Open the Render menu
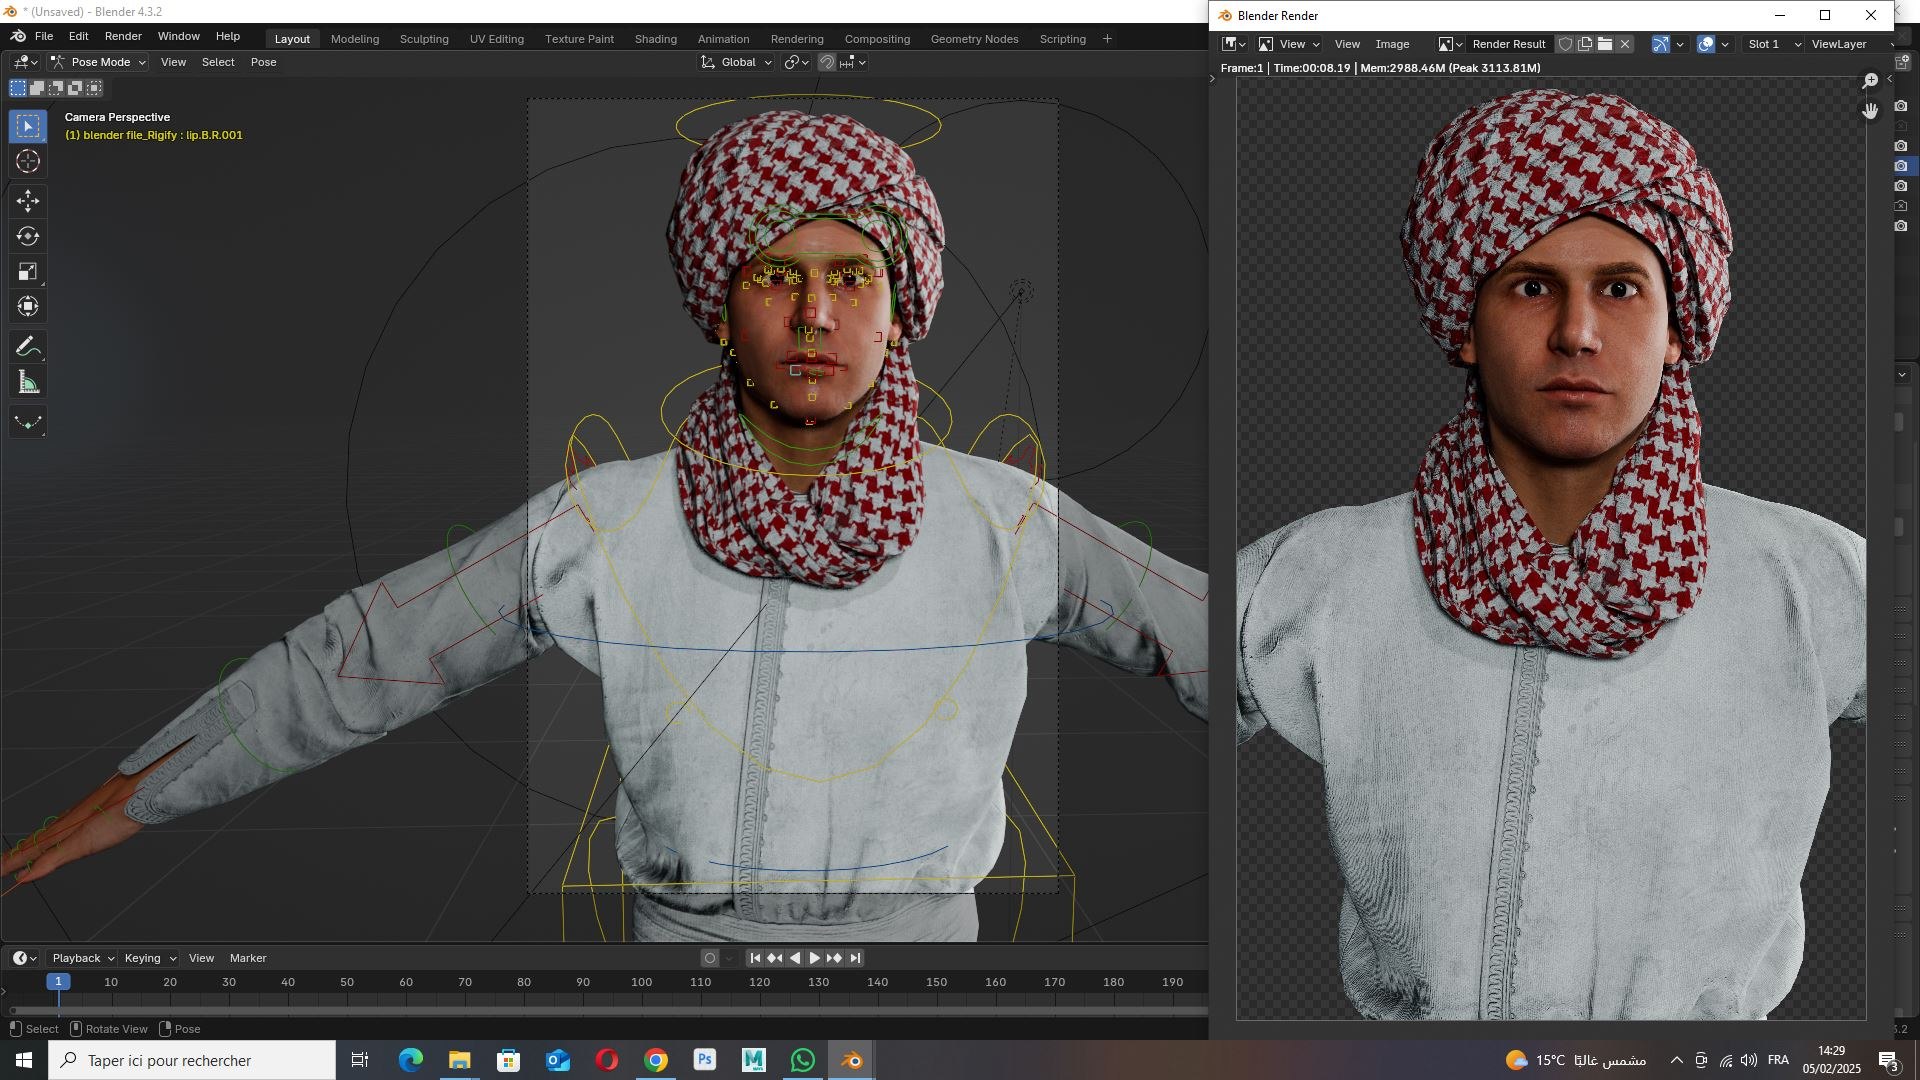Viewport: 1920px width, 1080px height. tap(123, 36)
